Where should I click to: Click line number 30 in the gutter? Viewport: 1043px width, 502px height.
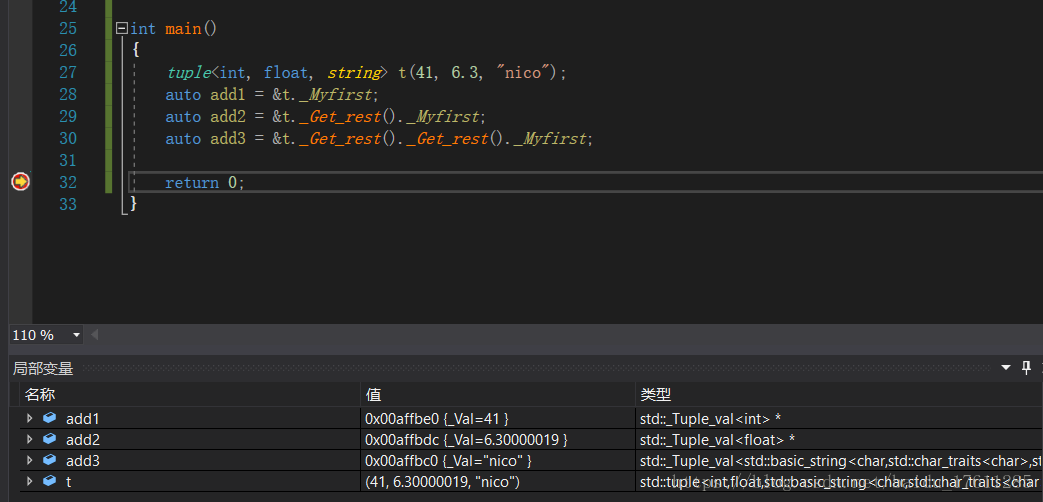67,138
